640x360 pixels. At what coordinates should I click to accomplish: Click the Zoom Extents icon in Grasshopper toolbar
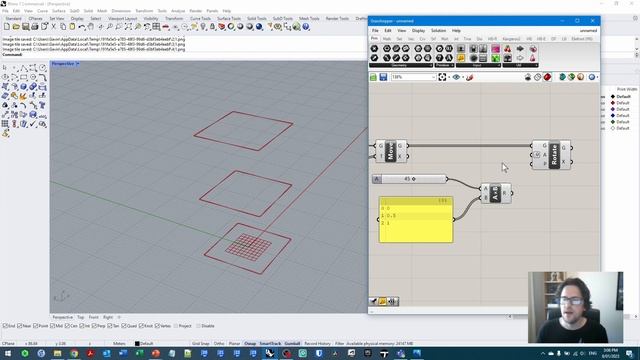(442, 77)
